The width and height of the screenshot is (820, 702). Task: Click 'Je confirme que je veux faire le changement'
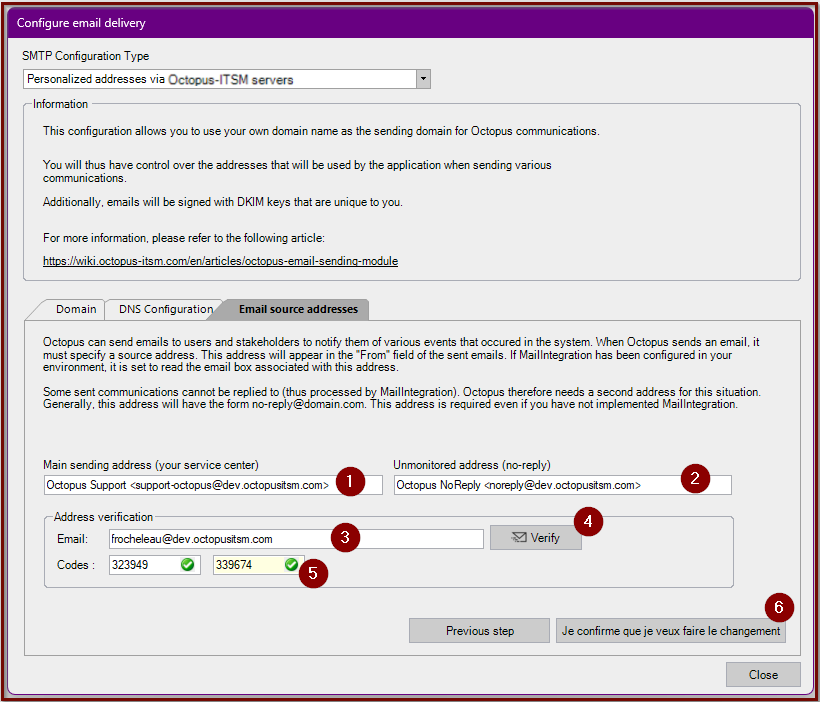pos(670,631)
